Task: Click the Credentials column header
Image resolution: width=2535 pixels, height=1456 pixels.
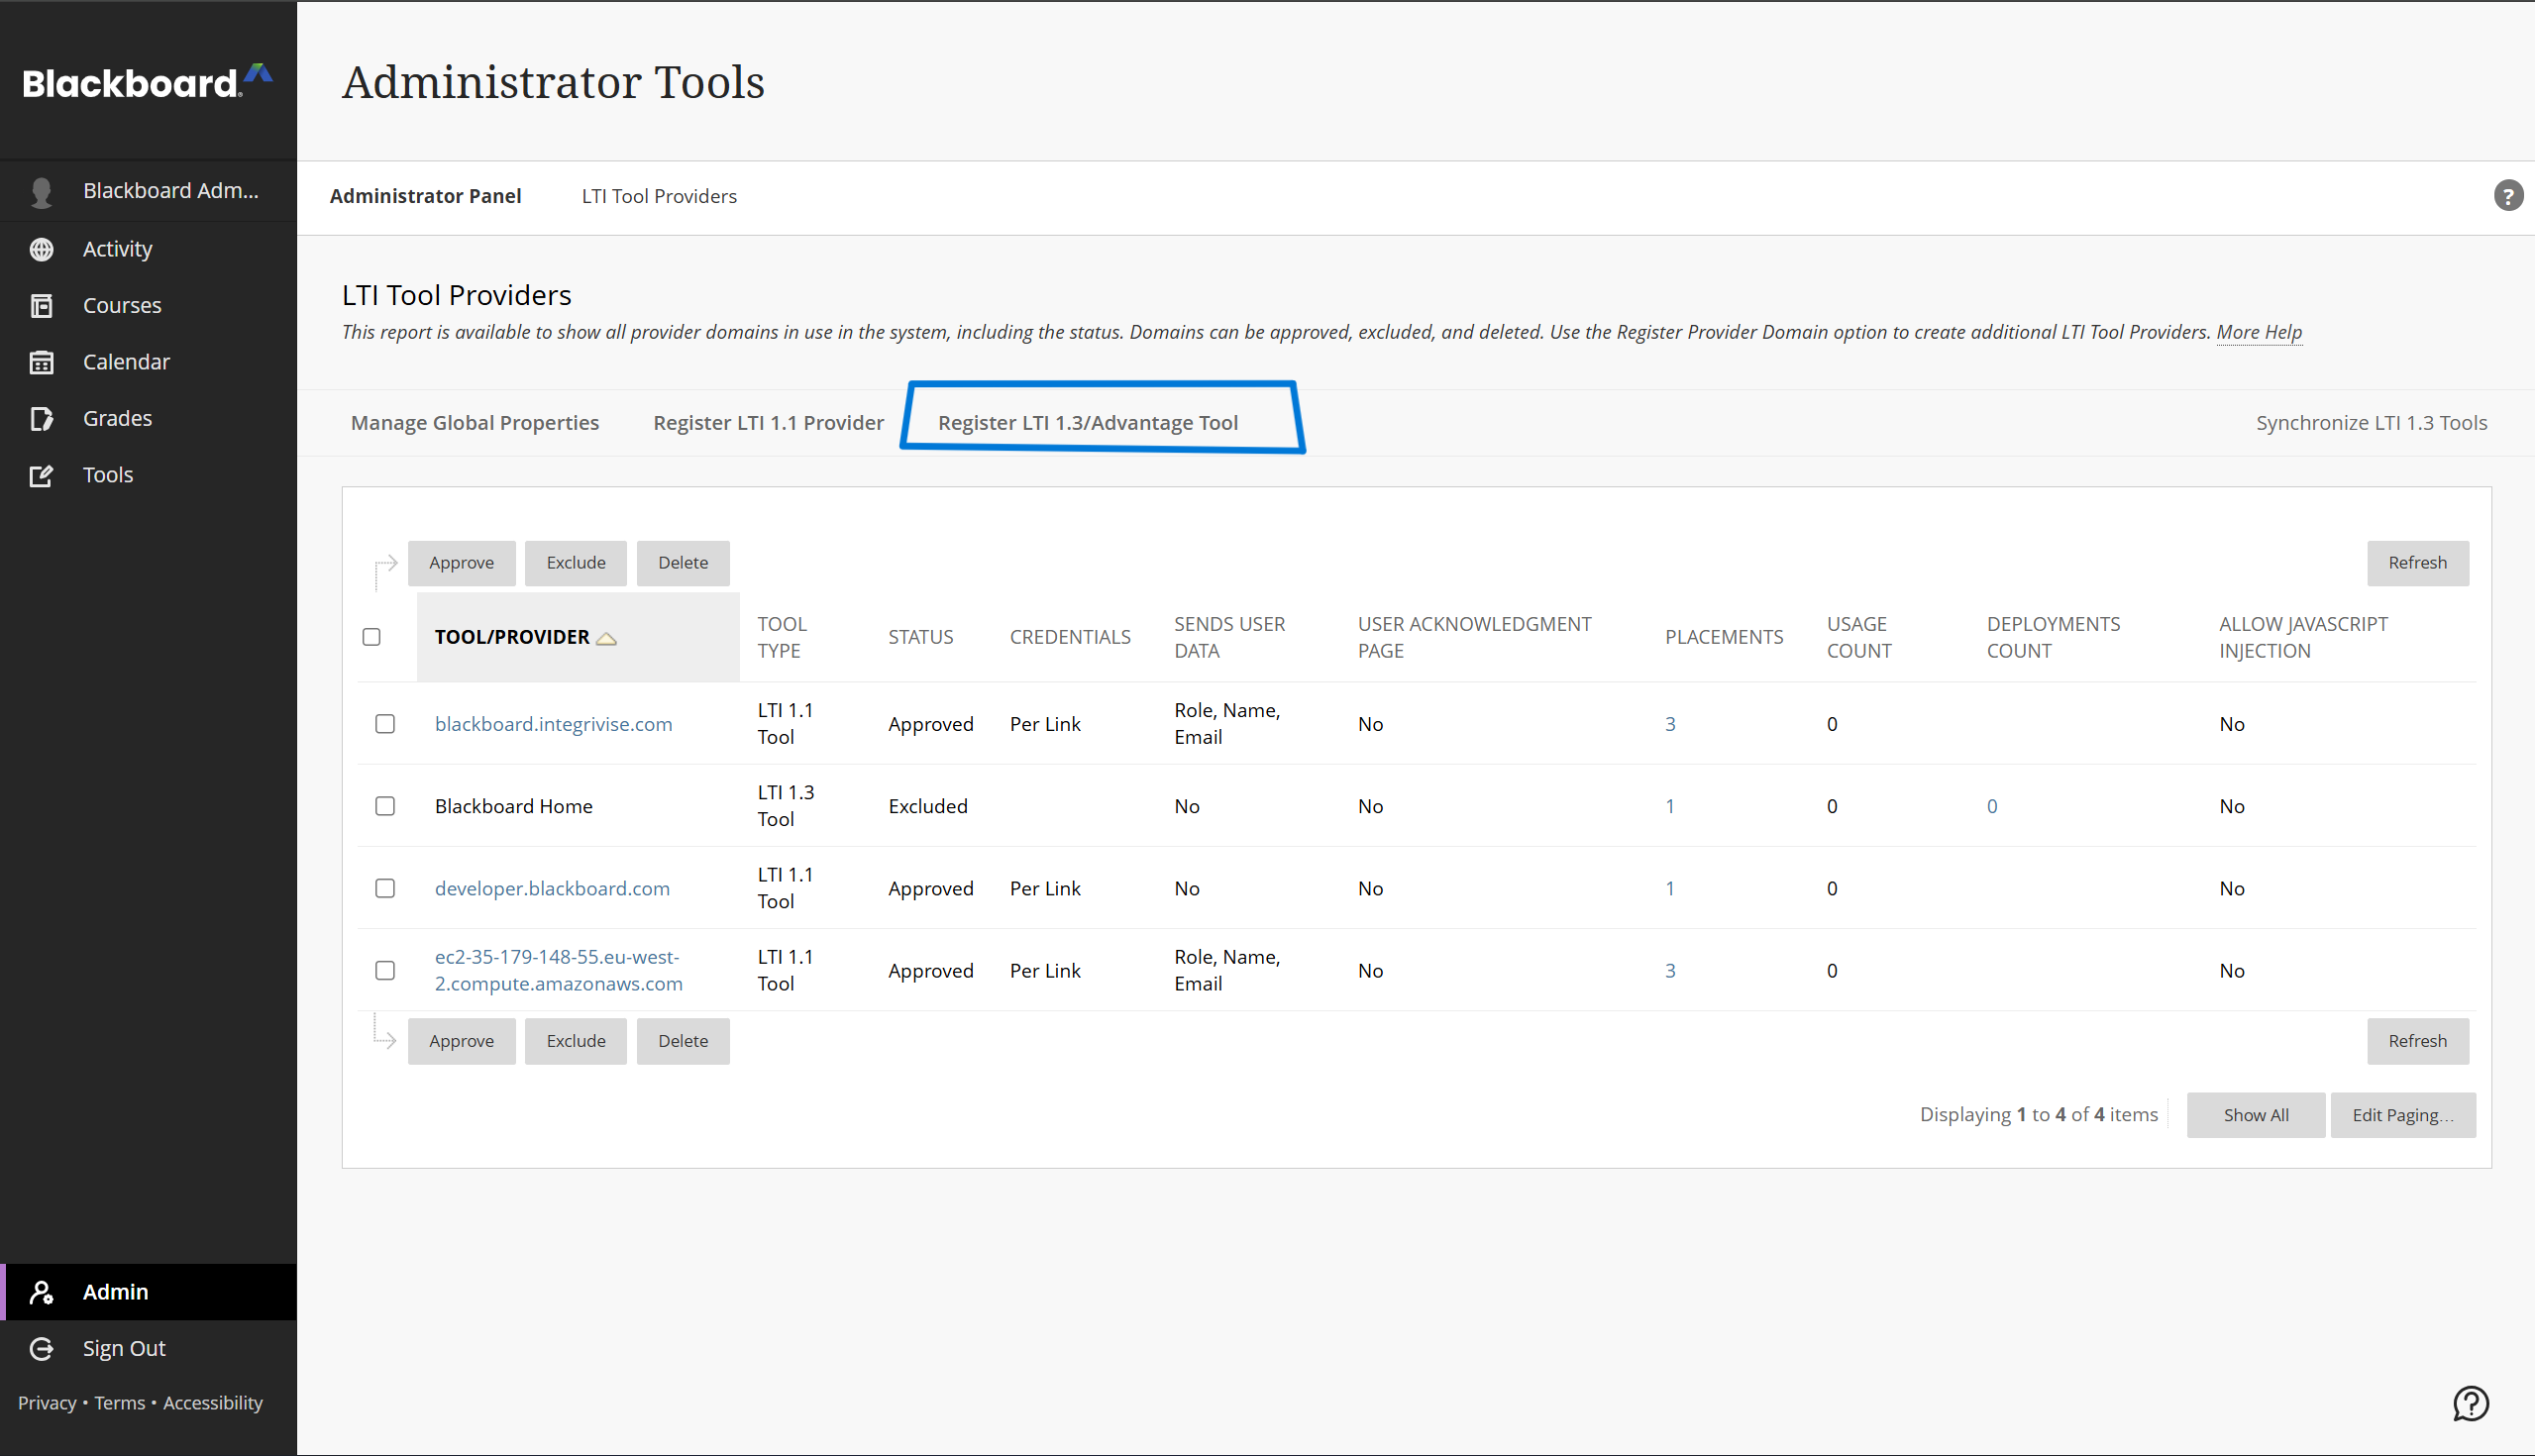Action: tap(1070, 637)
